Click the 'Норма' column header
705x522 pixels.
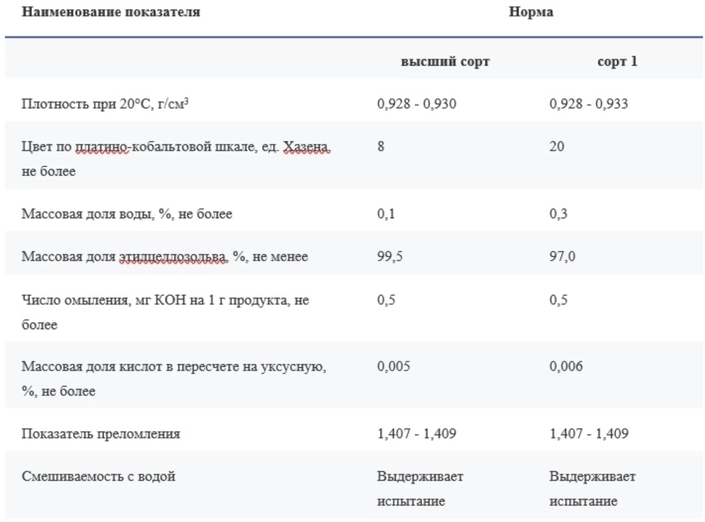click(531, 12)
